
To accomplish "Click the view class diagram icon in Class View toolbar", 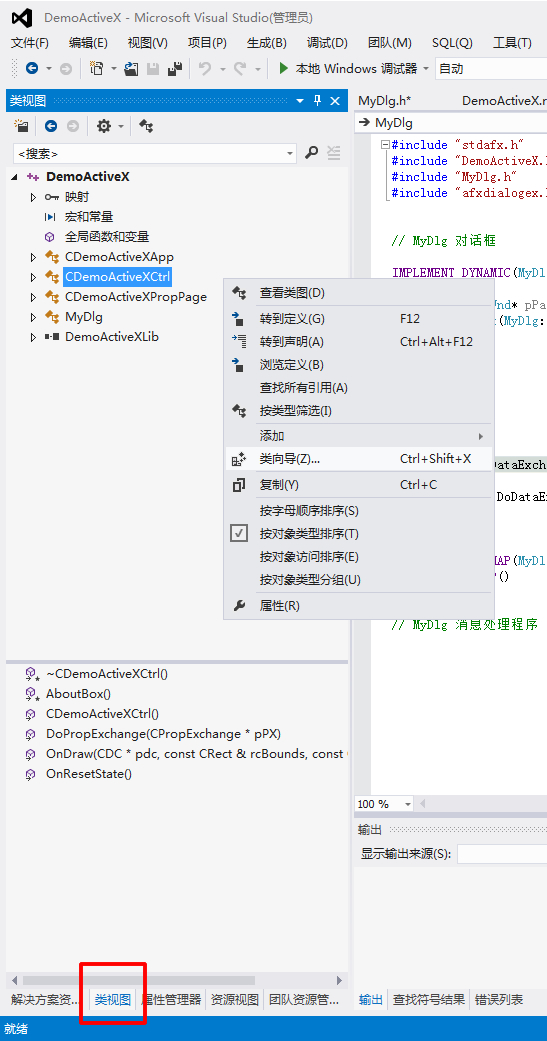I will [x=147, y=126].
